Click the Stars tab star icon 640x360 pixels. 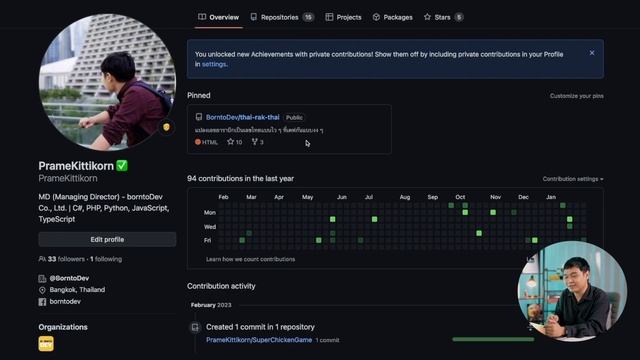[x=427, y=17]
